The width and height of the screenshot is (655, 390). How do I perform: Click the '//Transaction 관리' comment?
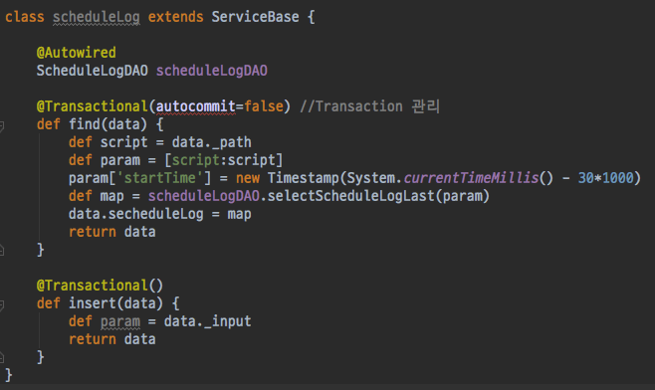[370, 106]
